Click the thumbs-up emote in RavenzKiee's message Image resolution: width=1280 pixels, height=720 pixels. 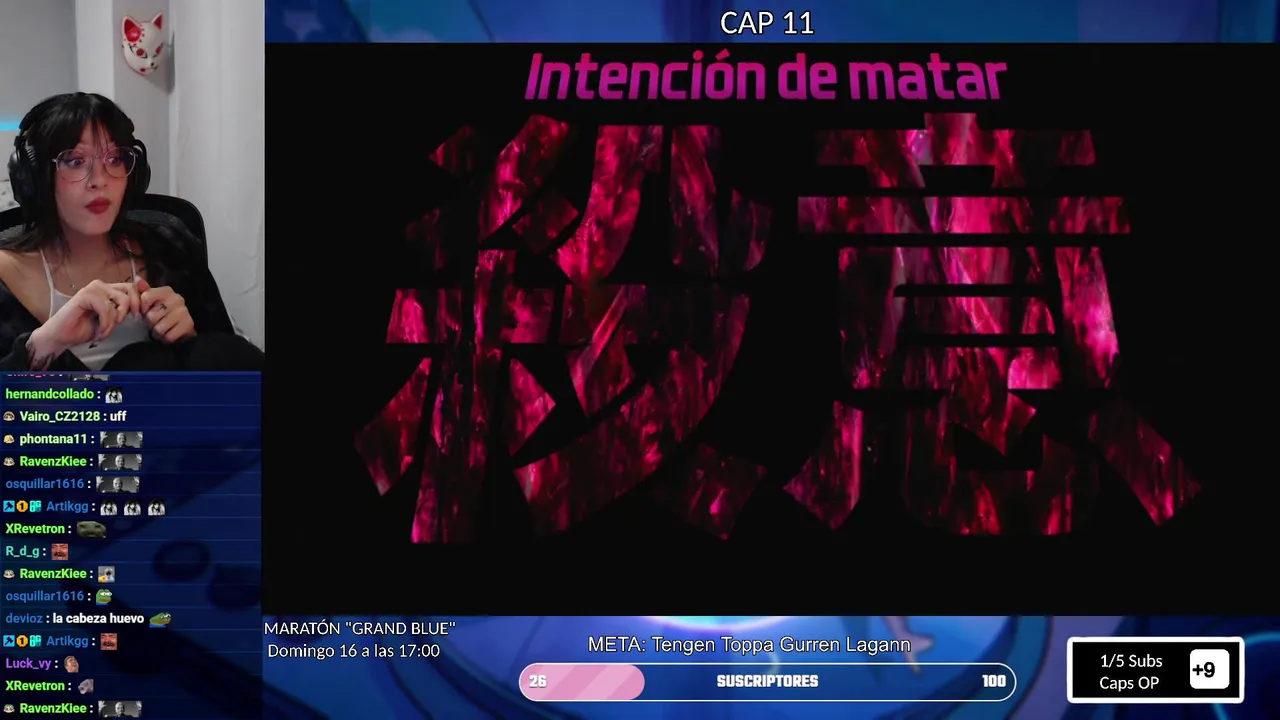pyautogui.click(x=106, y=574)
